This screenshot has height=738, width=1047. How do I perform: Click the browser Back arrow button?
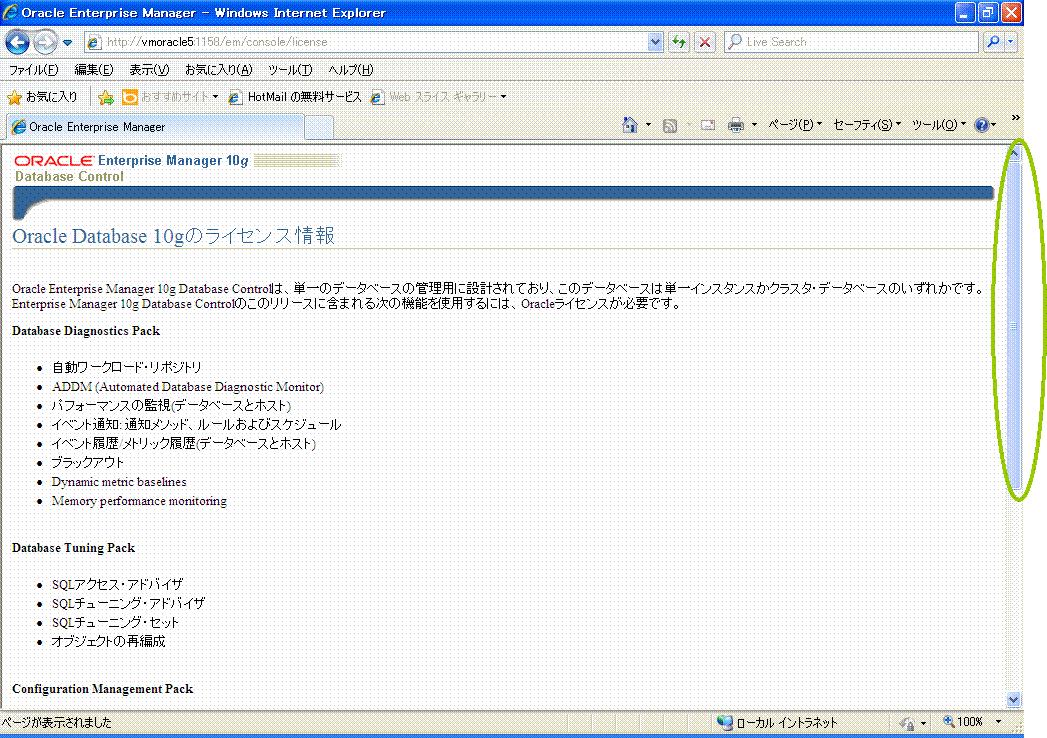tap(17, 42)
